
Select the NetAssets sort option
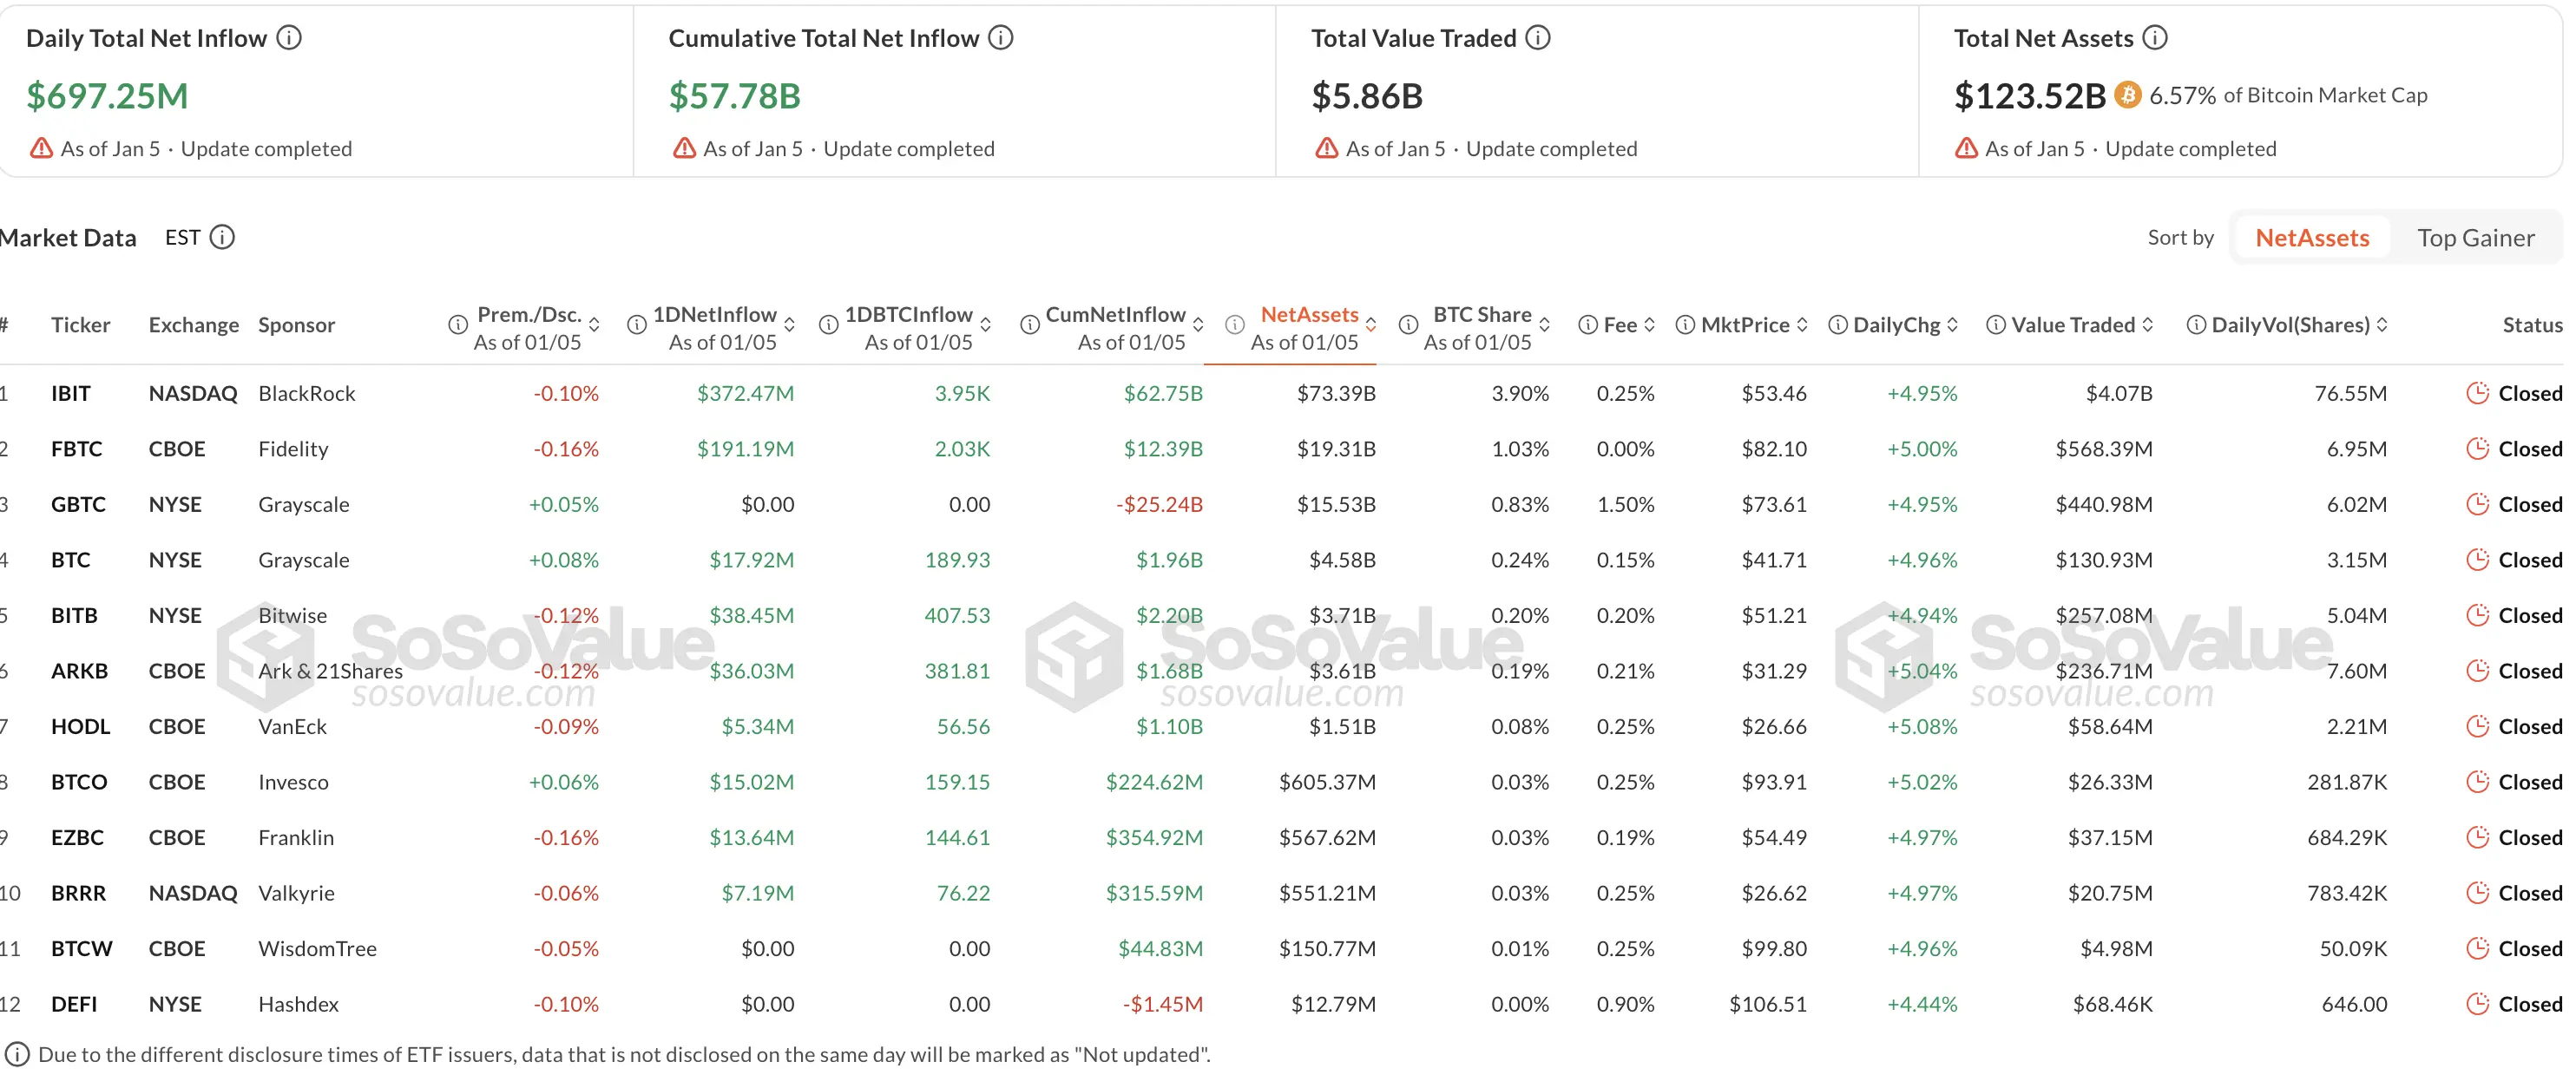click(2311, 238)
